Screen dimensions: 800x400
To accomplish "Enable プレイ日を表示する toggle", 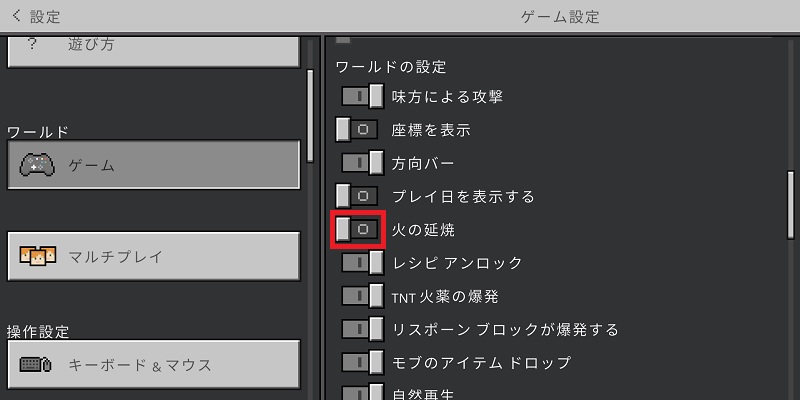I will tap(357, 196).
